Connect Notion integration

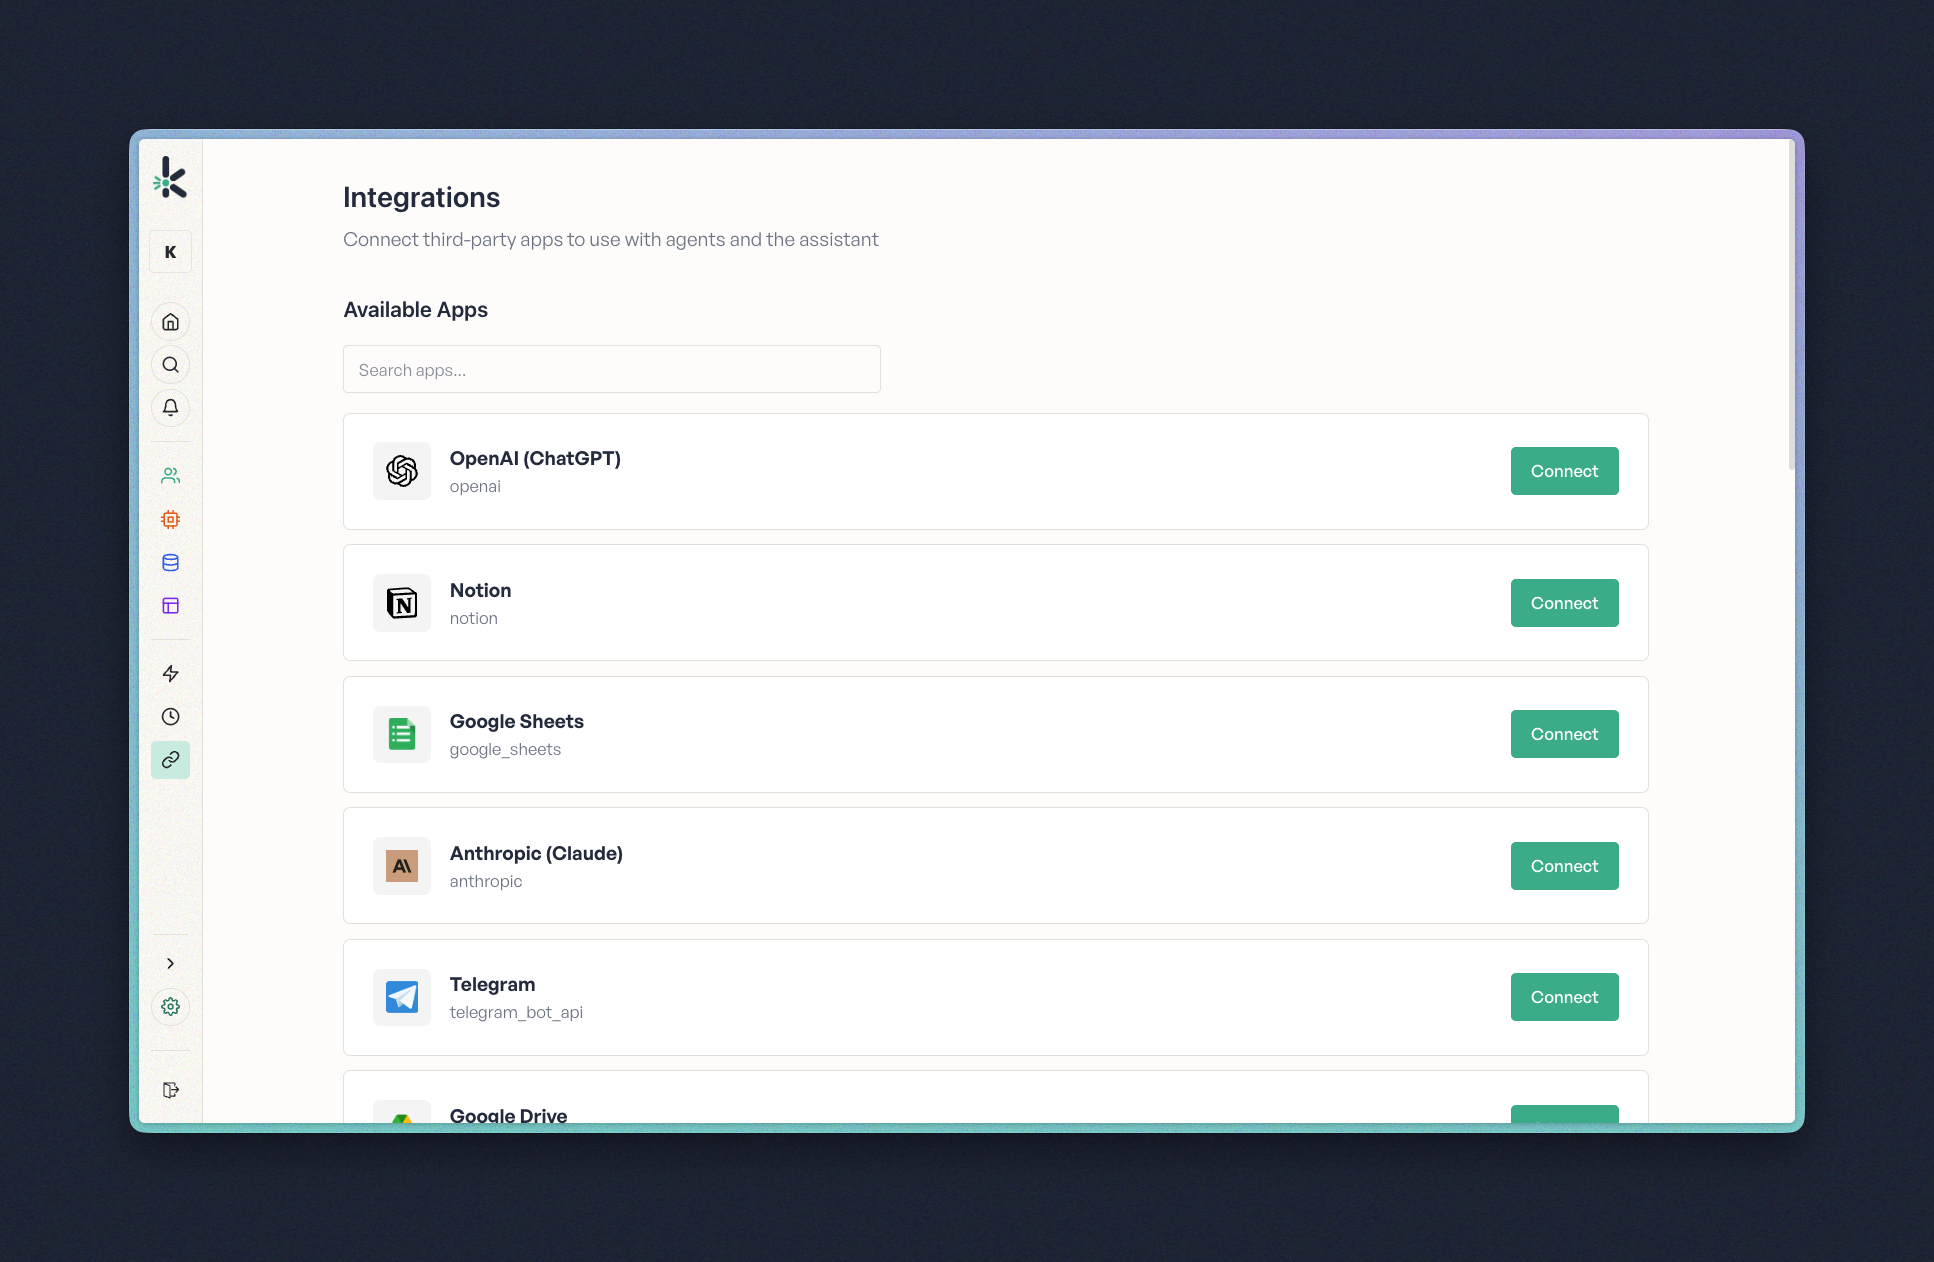[x=1564, y=603]
